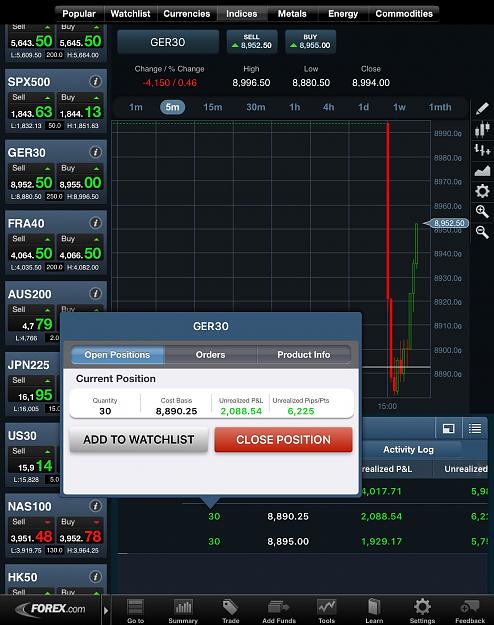Tap GER30 watchlist Sell price 8,952.50
The width and height of the screenshot is (494, 625).
point(31,177)
